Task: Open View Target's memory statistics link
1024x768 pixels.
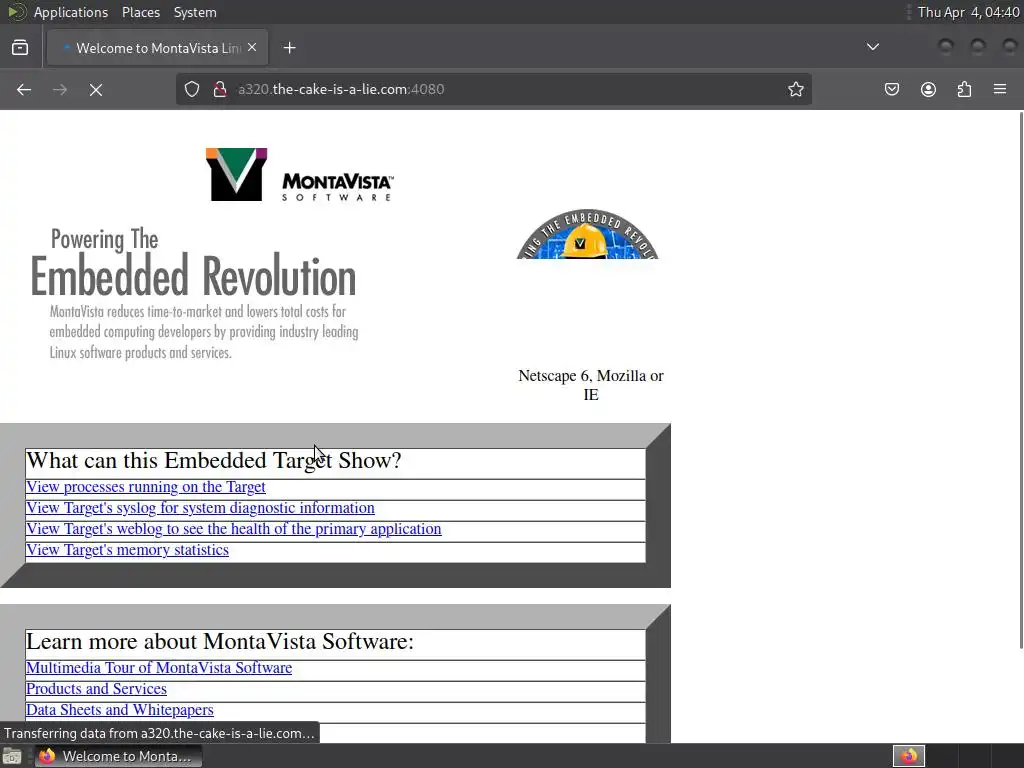Action: 127,550
